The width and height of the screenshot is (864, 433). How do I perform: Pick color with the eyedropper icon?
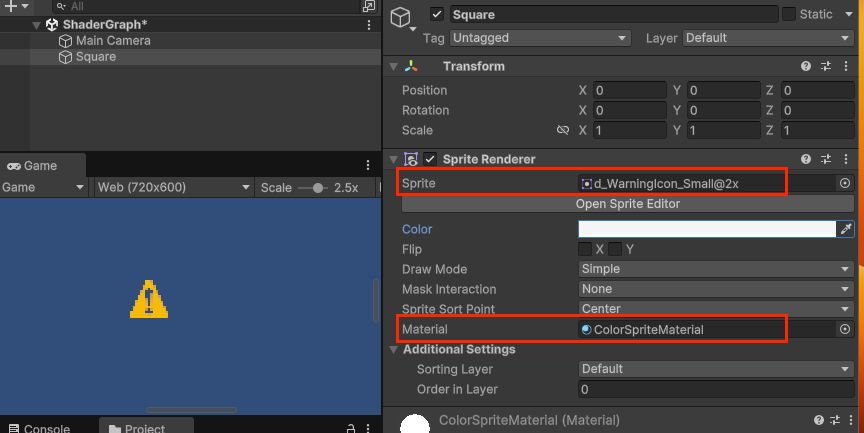[845, 229]
